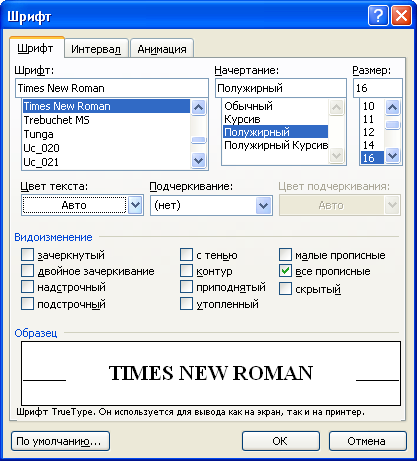Click the help question mark icon

tap(378, 16)
